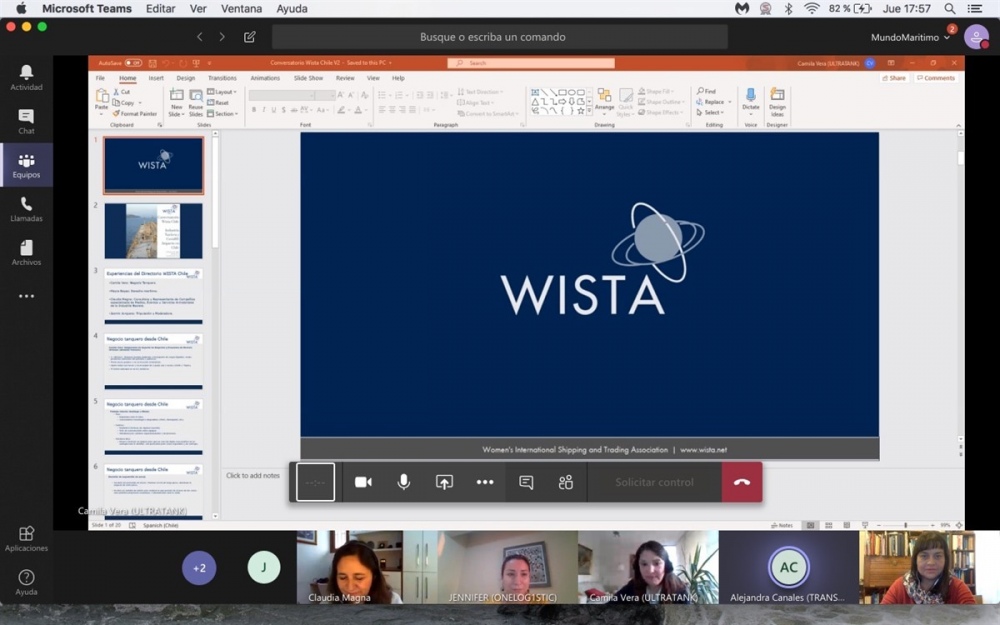Show more apps ellipsis in sidebar

tap(26, 296)
